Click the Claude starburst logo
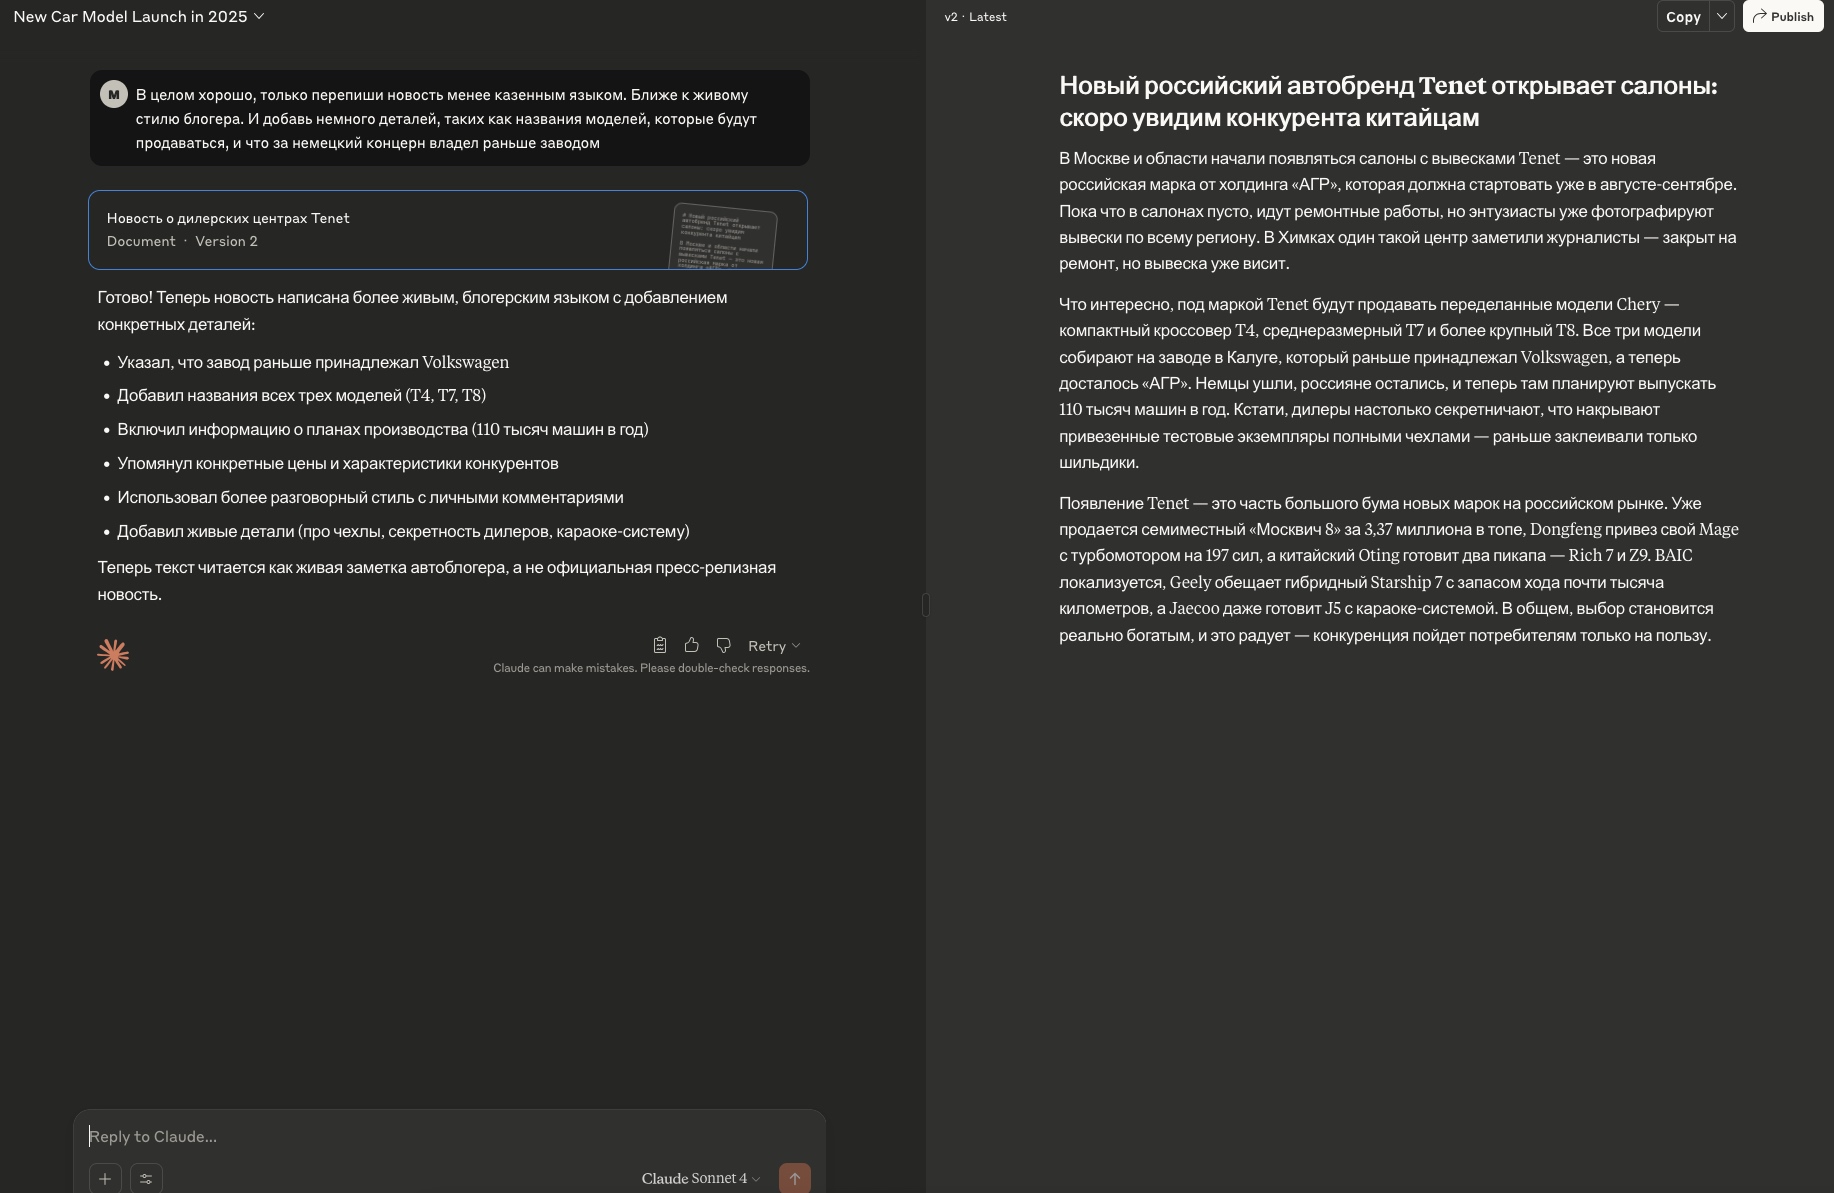1834x1193 pixels. [x=113, y=655]
